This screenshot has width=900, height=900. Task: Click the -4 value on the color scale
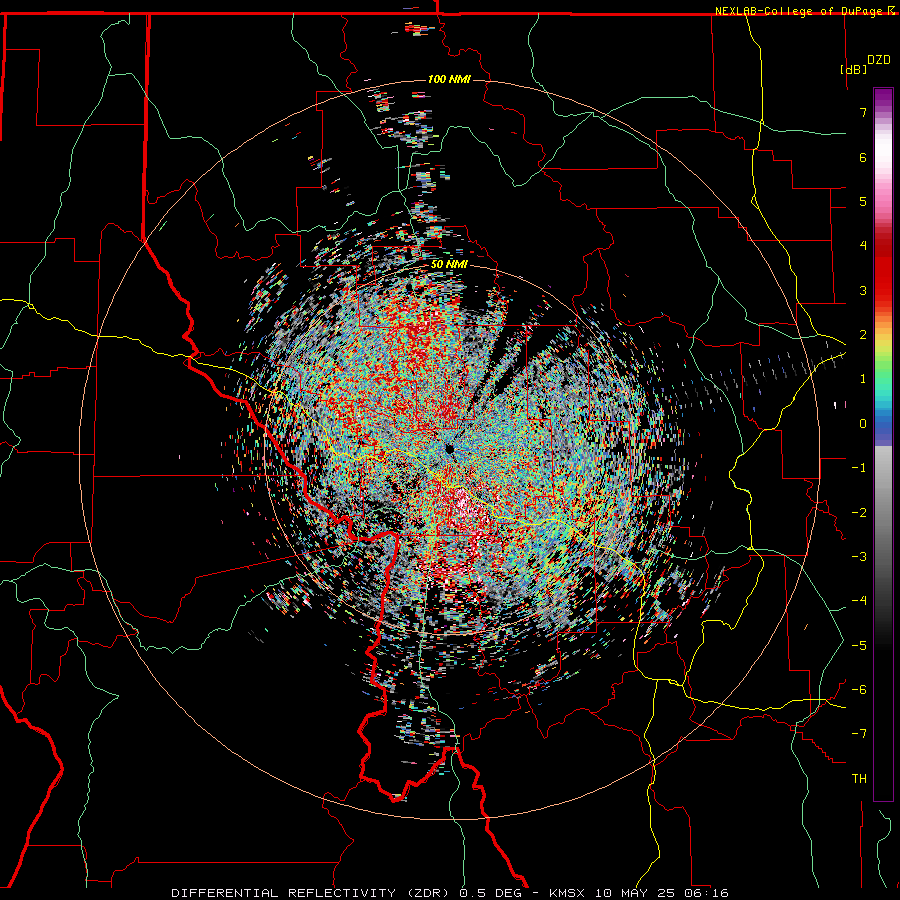[859, 601]
